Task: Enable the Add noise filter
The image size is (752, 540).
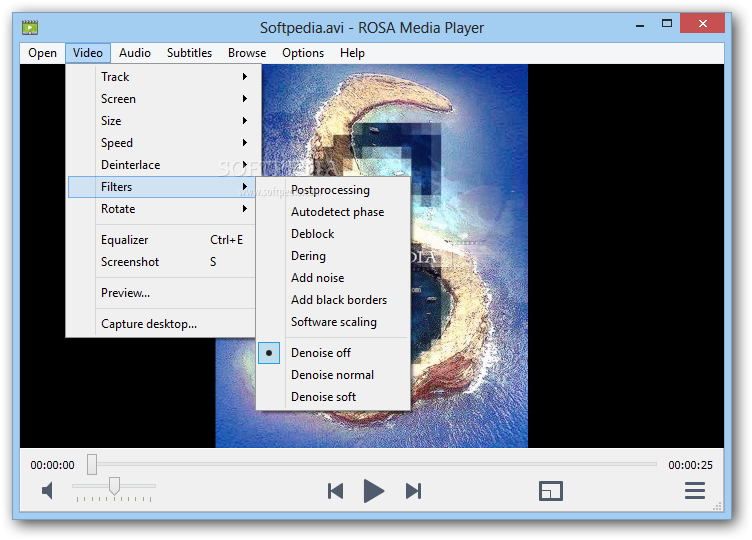Action: click(x=334, y=278)
